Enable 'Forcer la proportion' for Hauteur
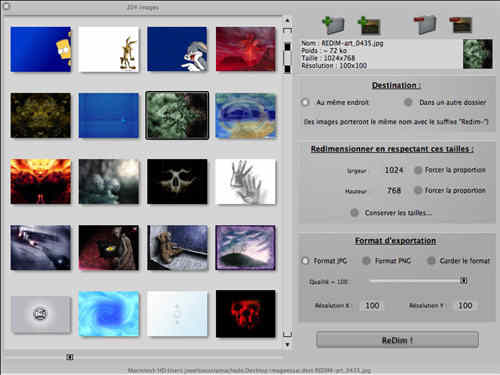This screenshot has width=500, height=375. (418, 190)
